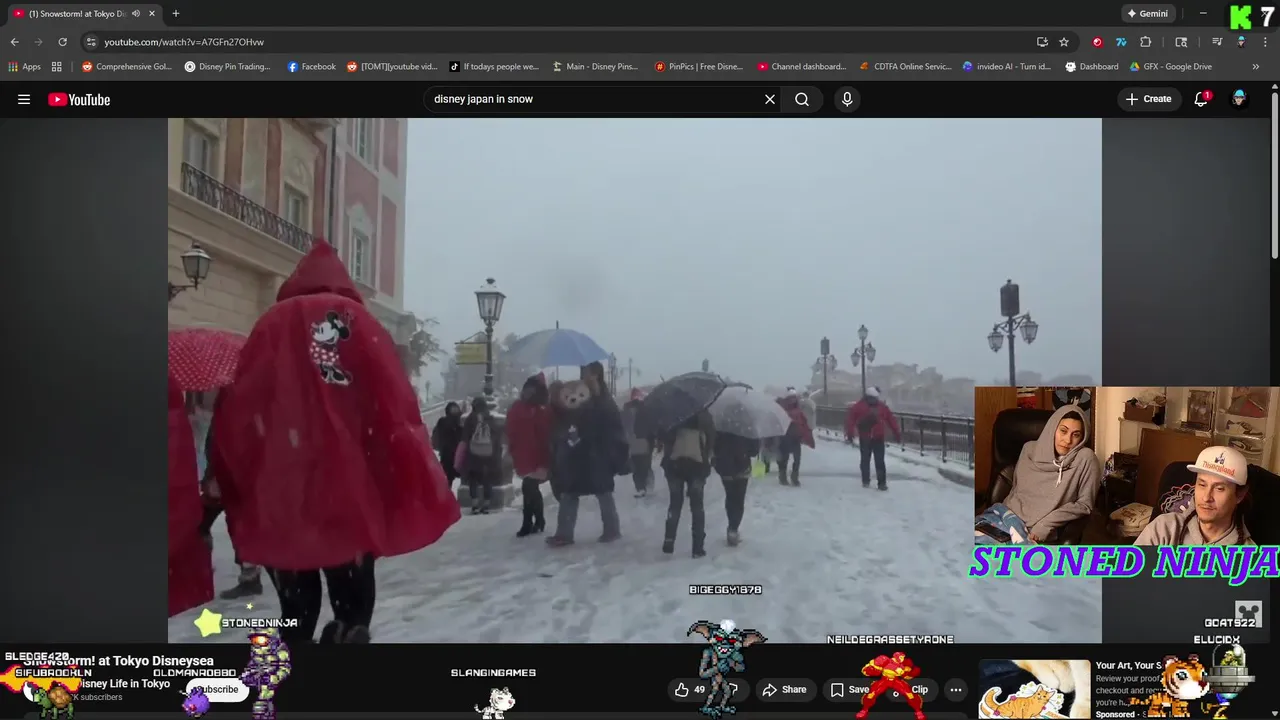The width and height of the screenshot is (1280, 720).
Task: Save the video to a playlist
Action: 850,689
